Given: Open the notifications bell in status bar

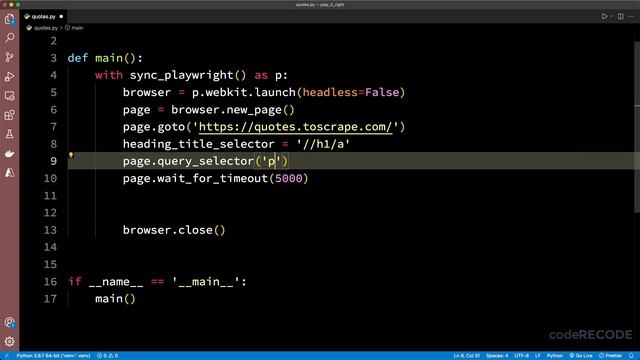Looking at the screenshot, I should pos(631,356).
